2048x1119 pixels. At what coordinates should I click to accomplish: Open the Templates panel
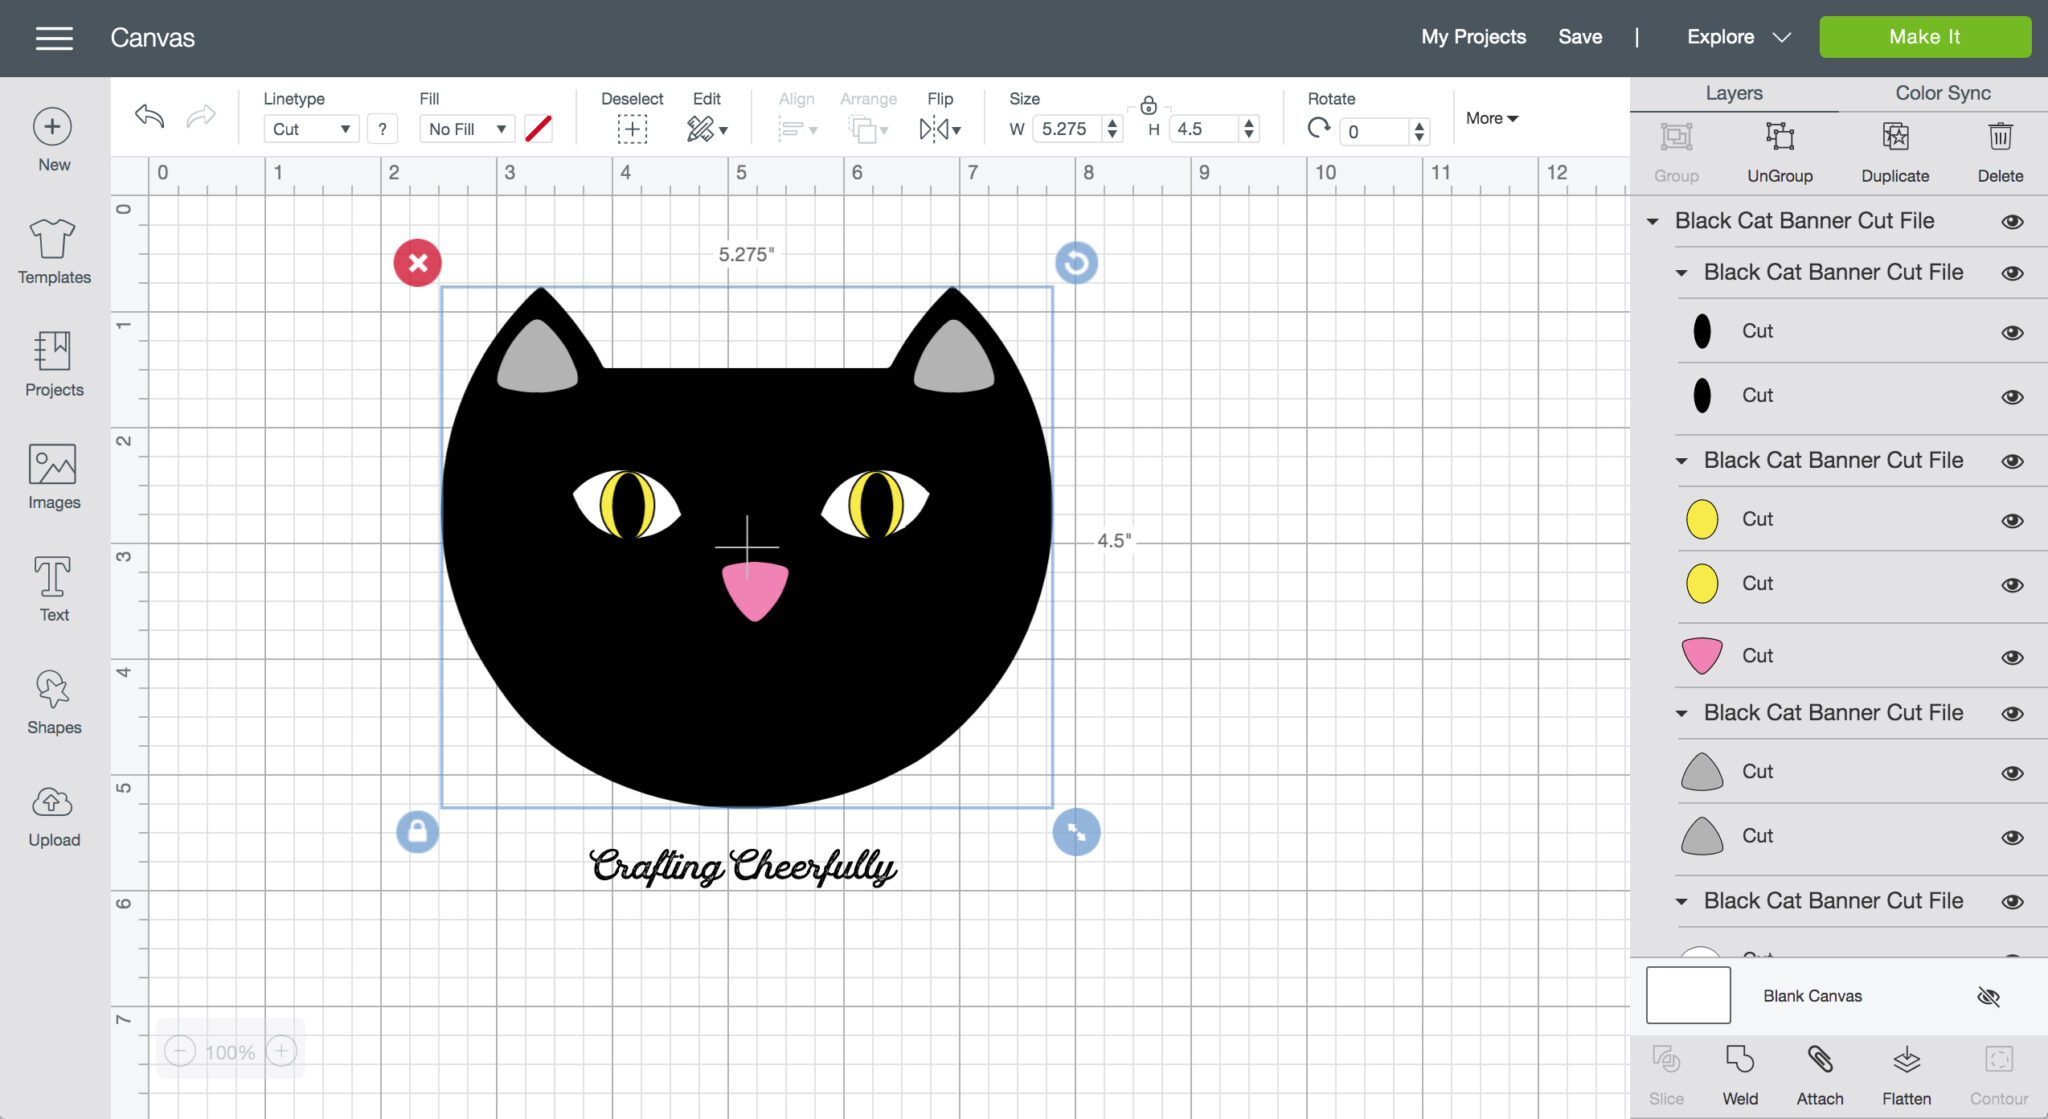[52, 250]
